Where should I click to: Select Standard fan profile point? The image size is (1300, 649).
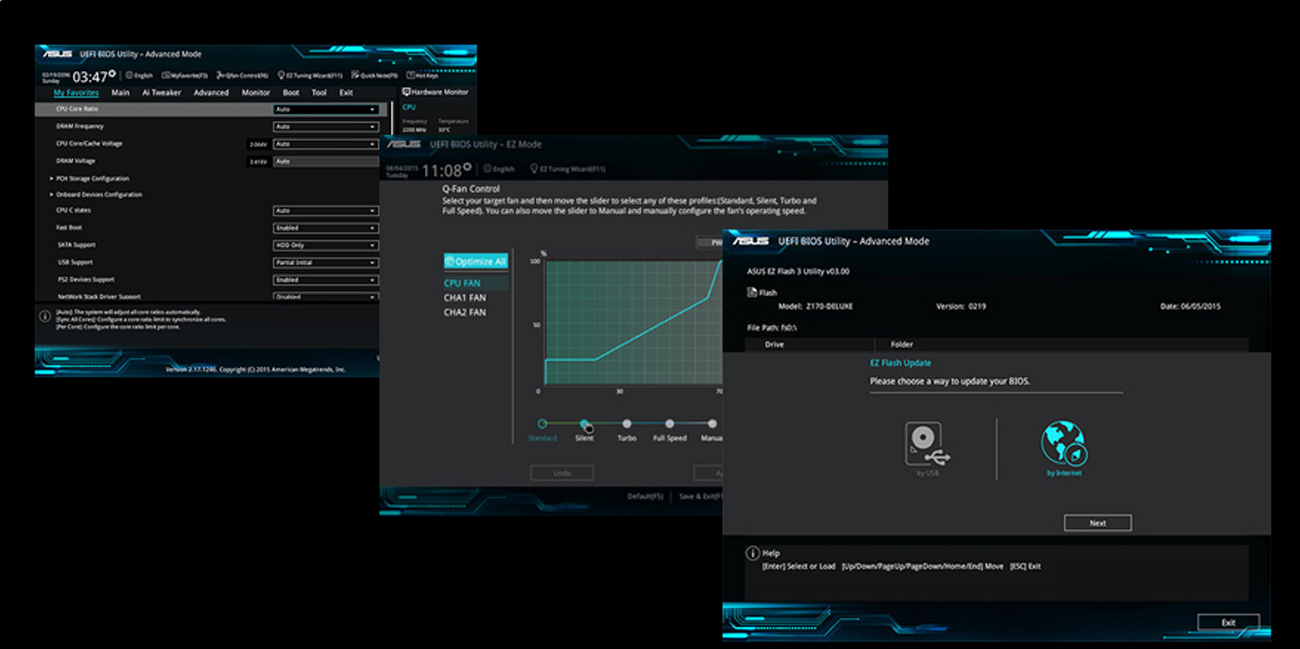coord(542,424)
